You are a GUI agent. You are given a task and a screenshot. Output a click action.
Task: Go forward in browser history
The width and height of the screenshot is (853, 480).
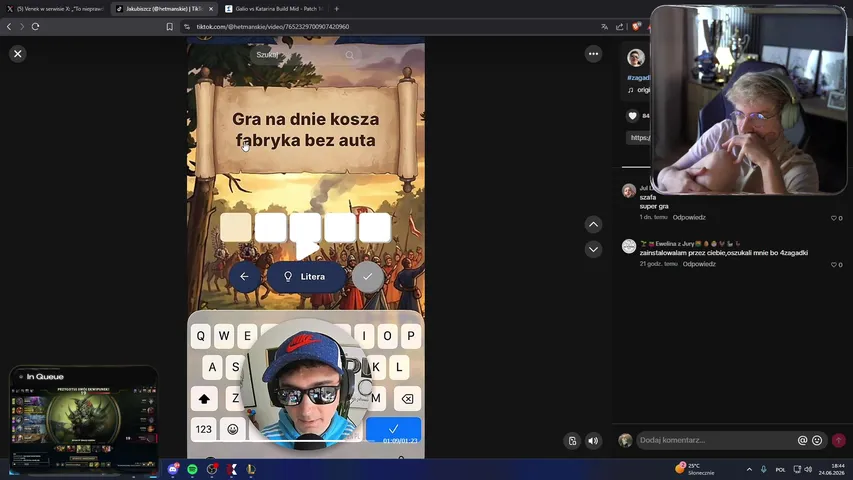(x=22, y=27)
